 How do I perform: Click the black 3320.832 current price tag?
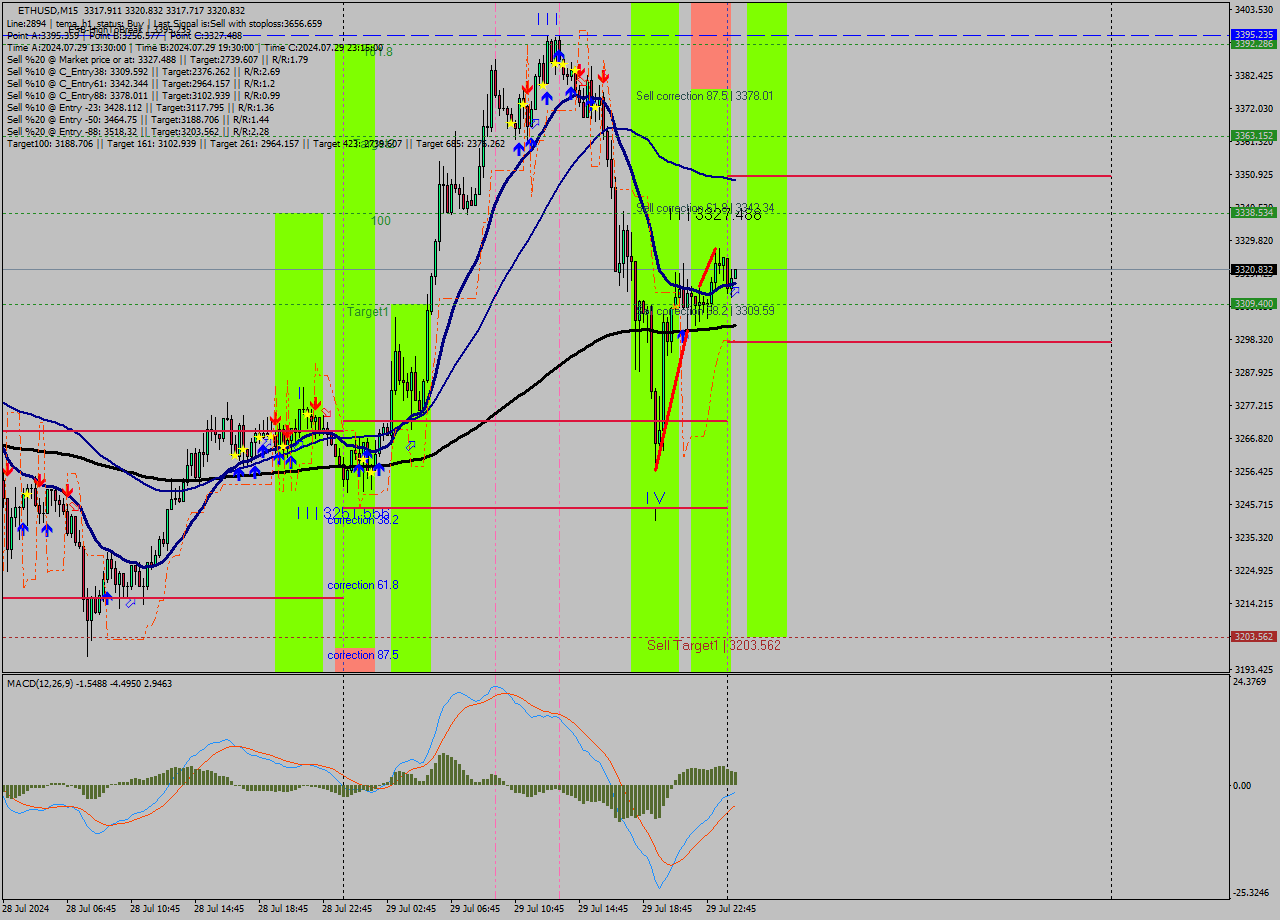(x=1253, y=270)
